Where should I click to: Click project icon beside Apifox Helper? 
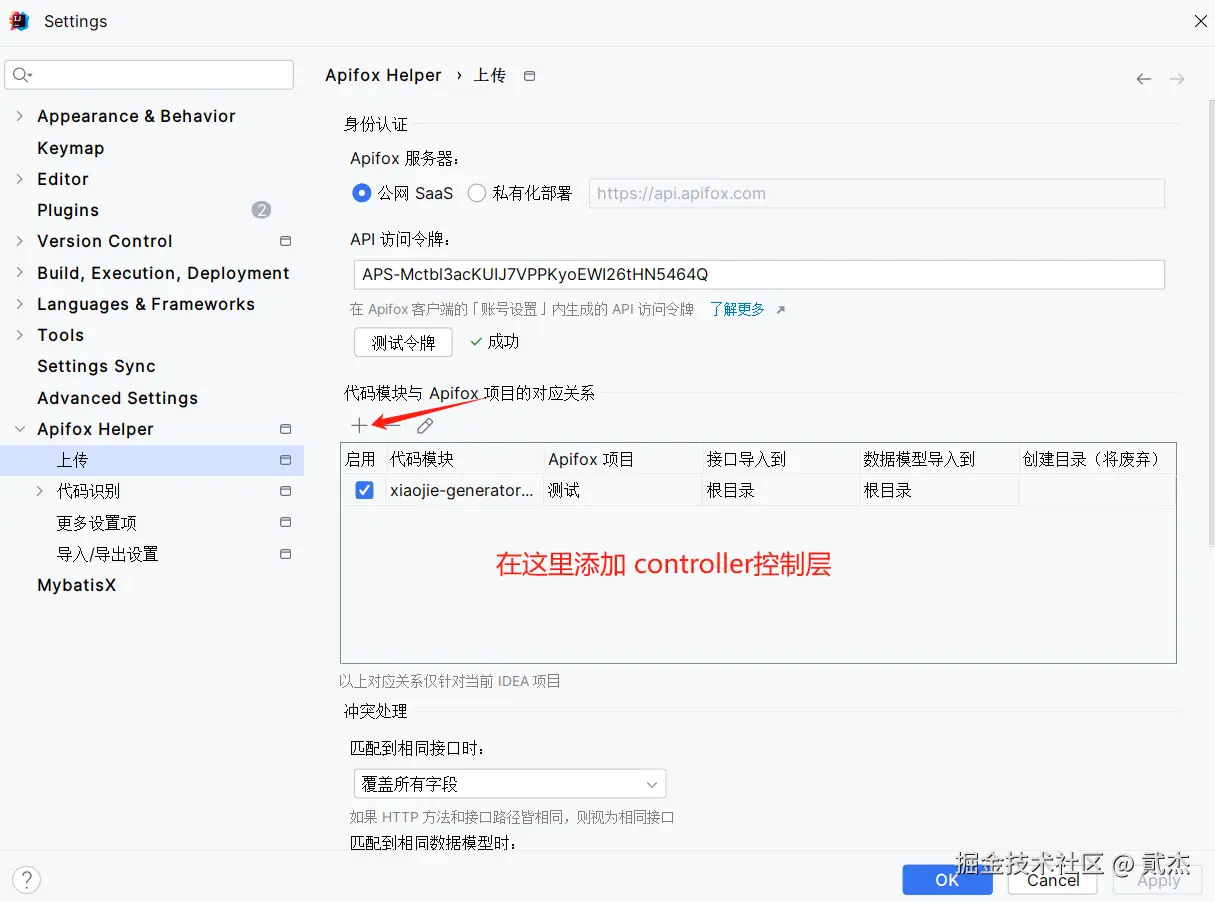click(x=285, y=429)
